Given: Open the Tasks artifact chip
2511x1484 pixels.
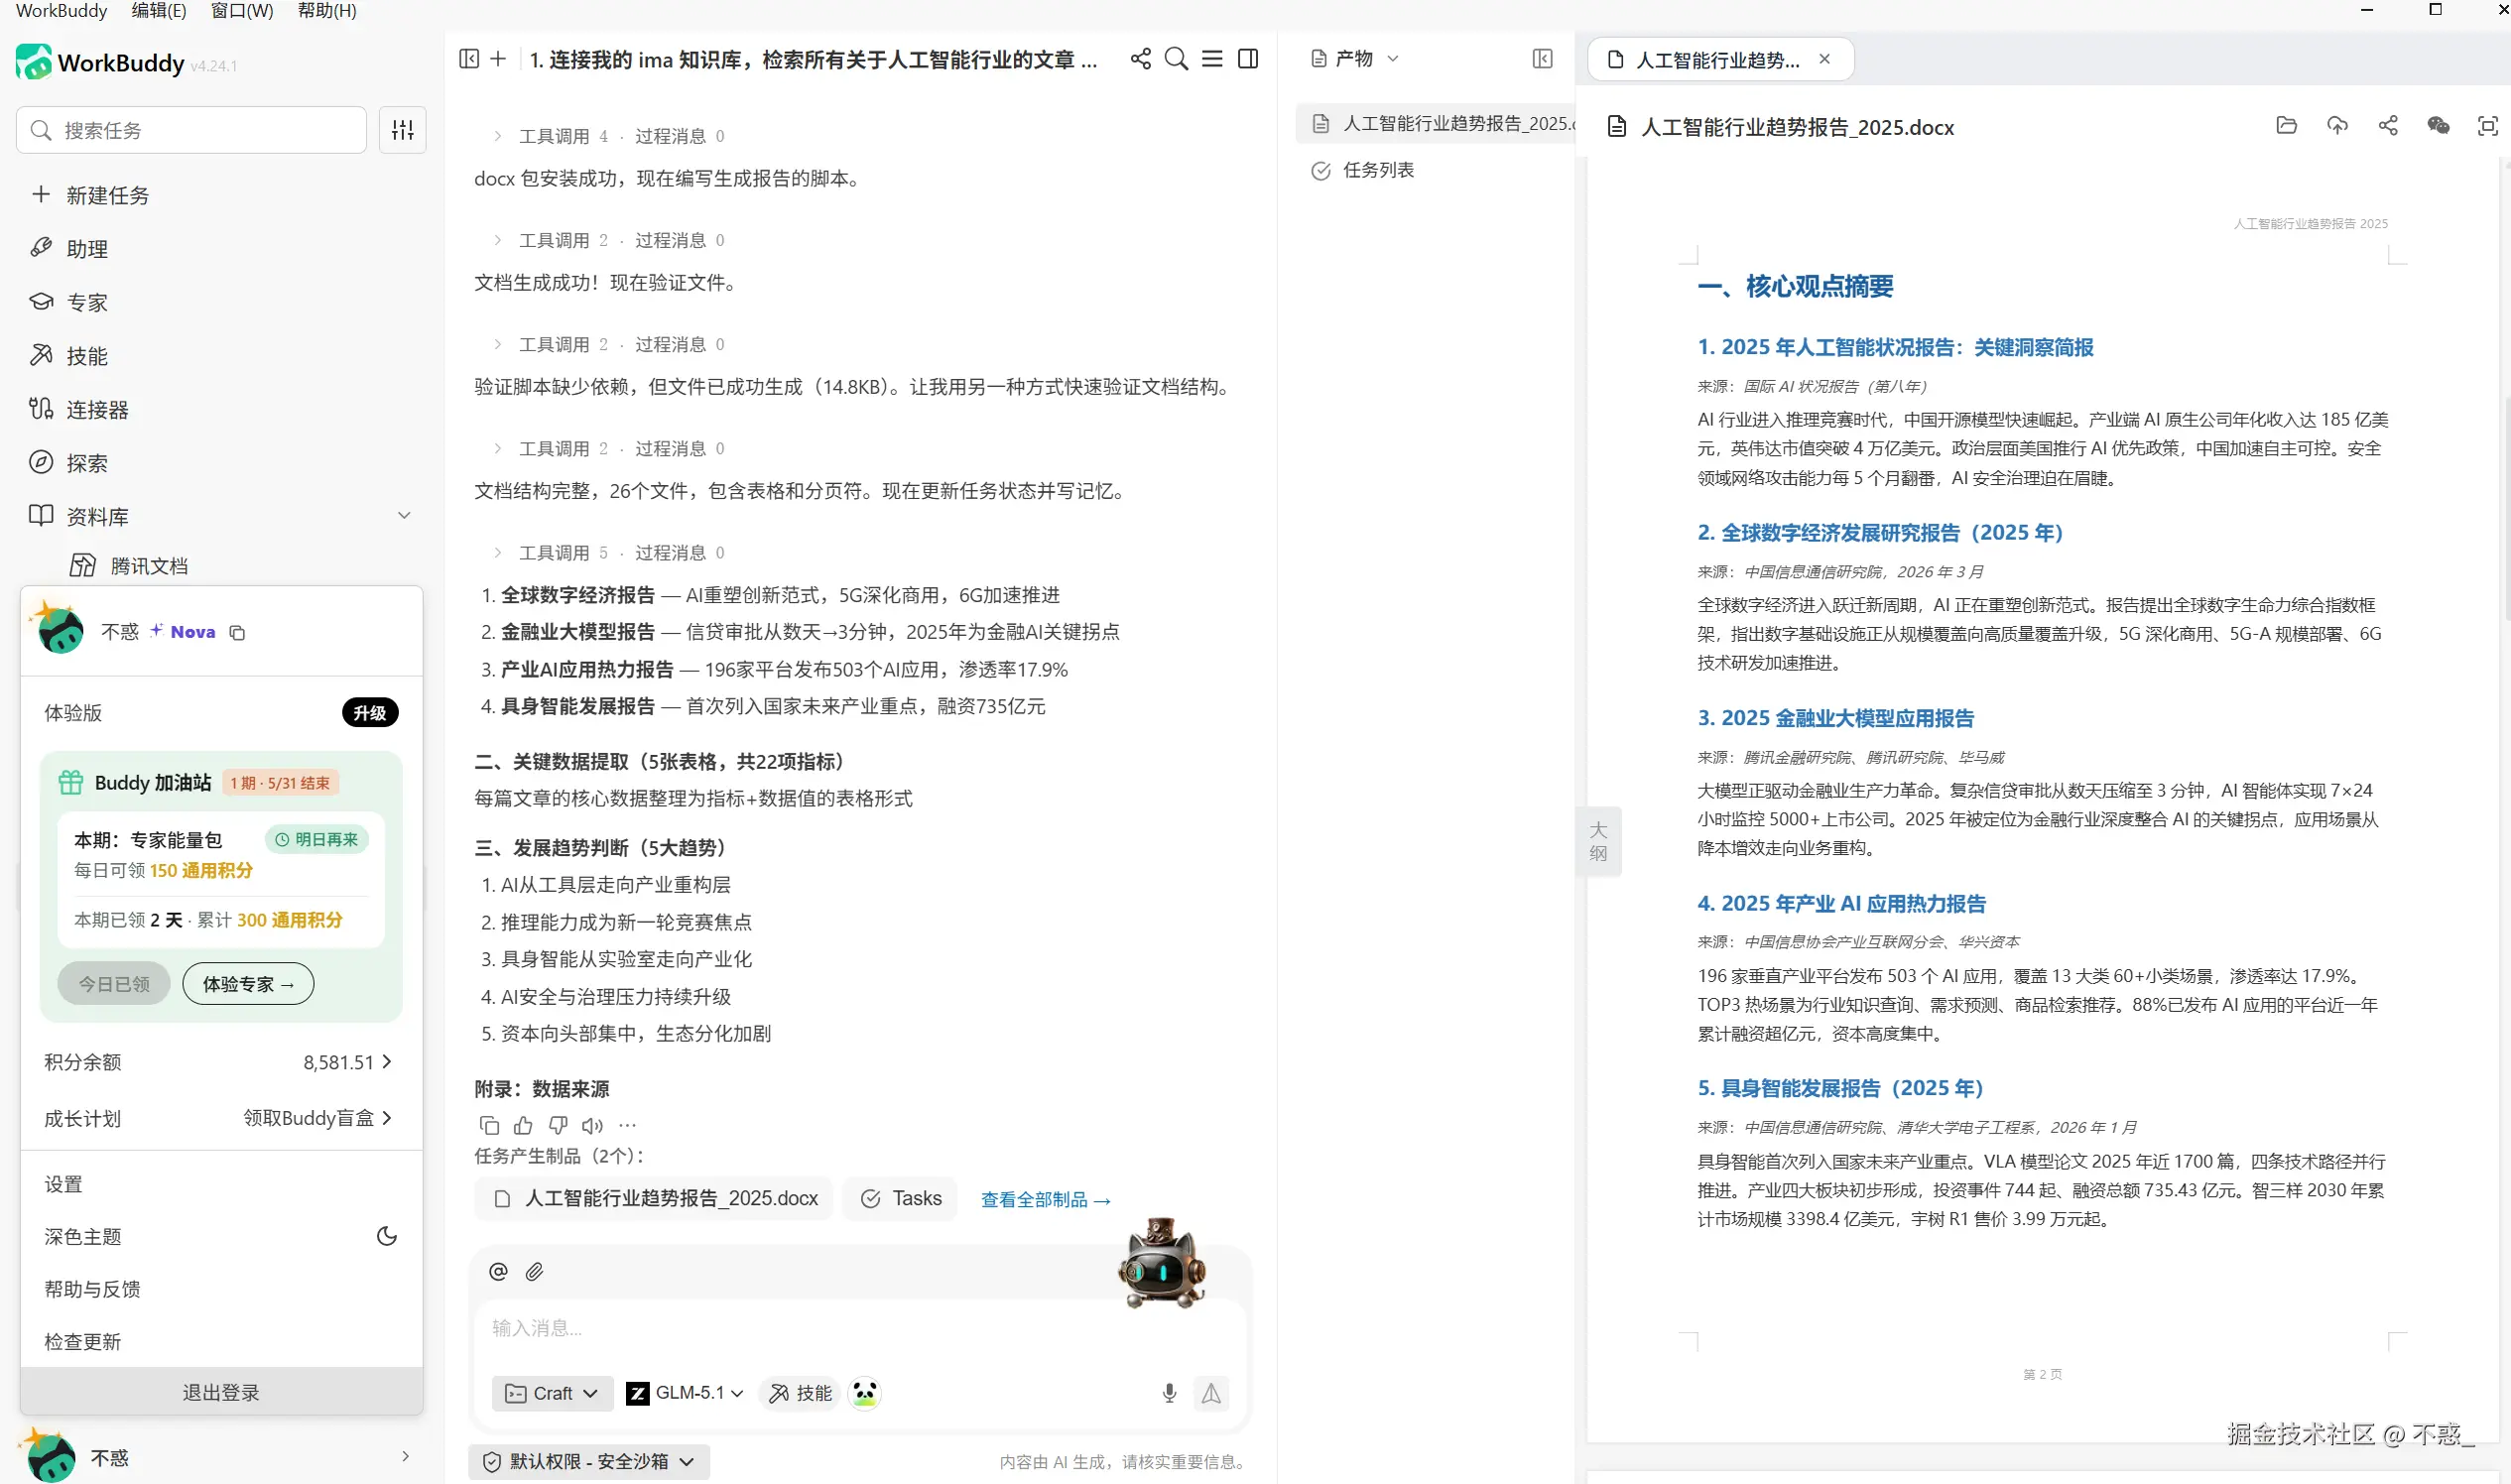Looking at the screenshot, I should pos(901,1198).
